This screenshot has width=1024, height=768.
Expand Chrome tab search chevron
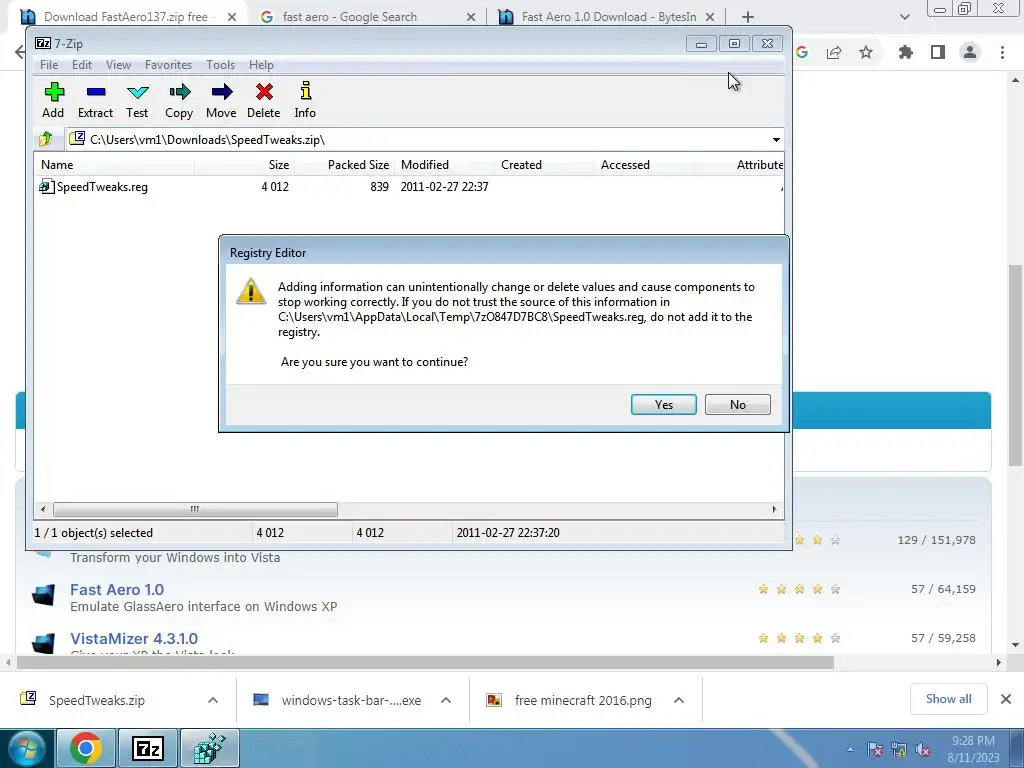click(904, 17)
